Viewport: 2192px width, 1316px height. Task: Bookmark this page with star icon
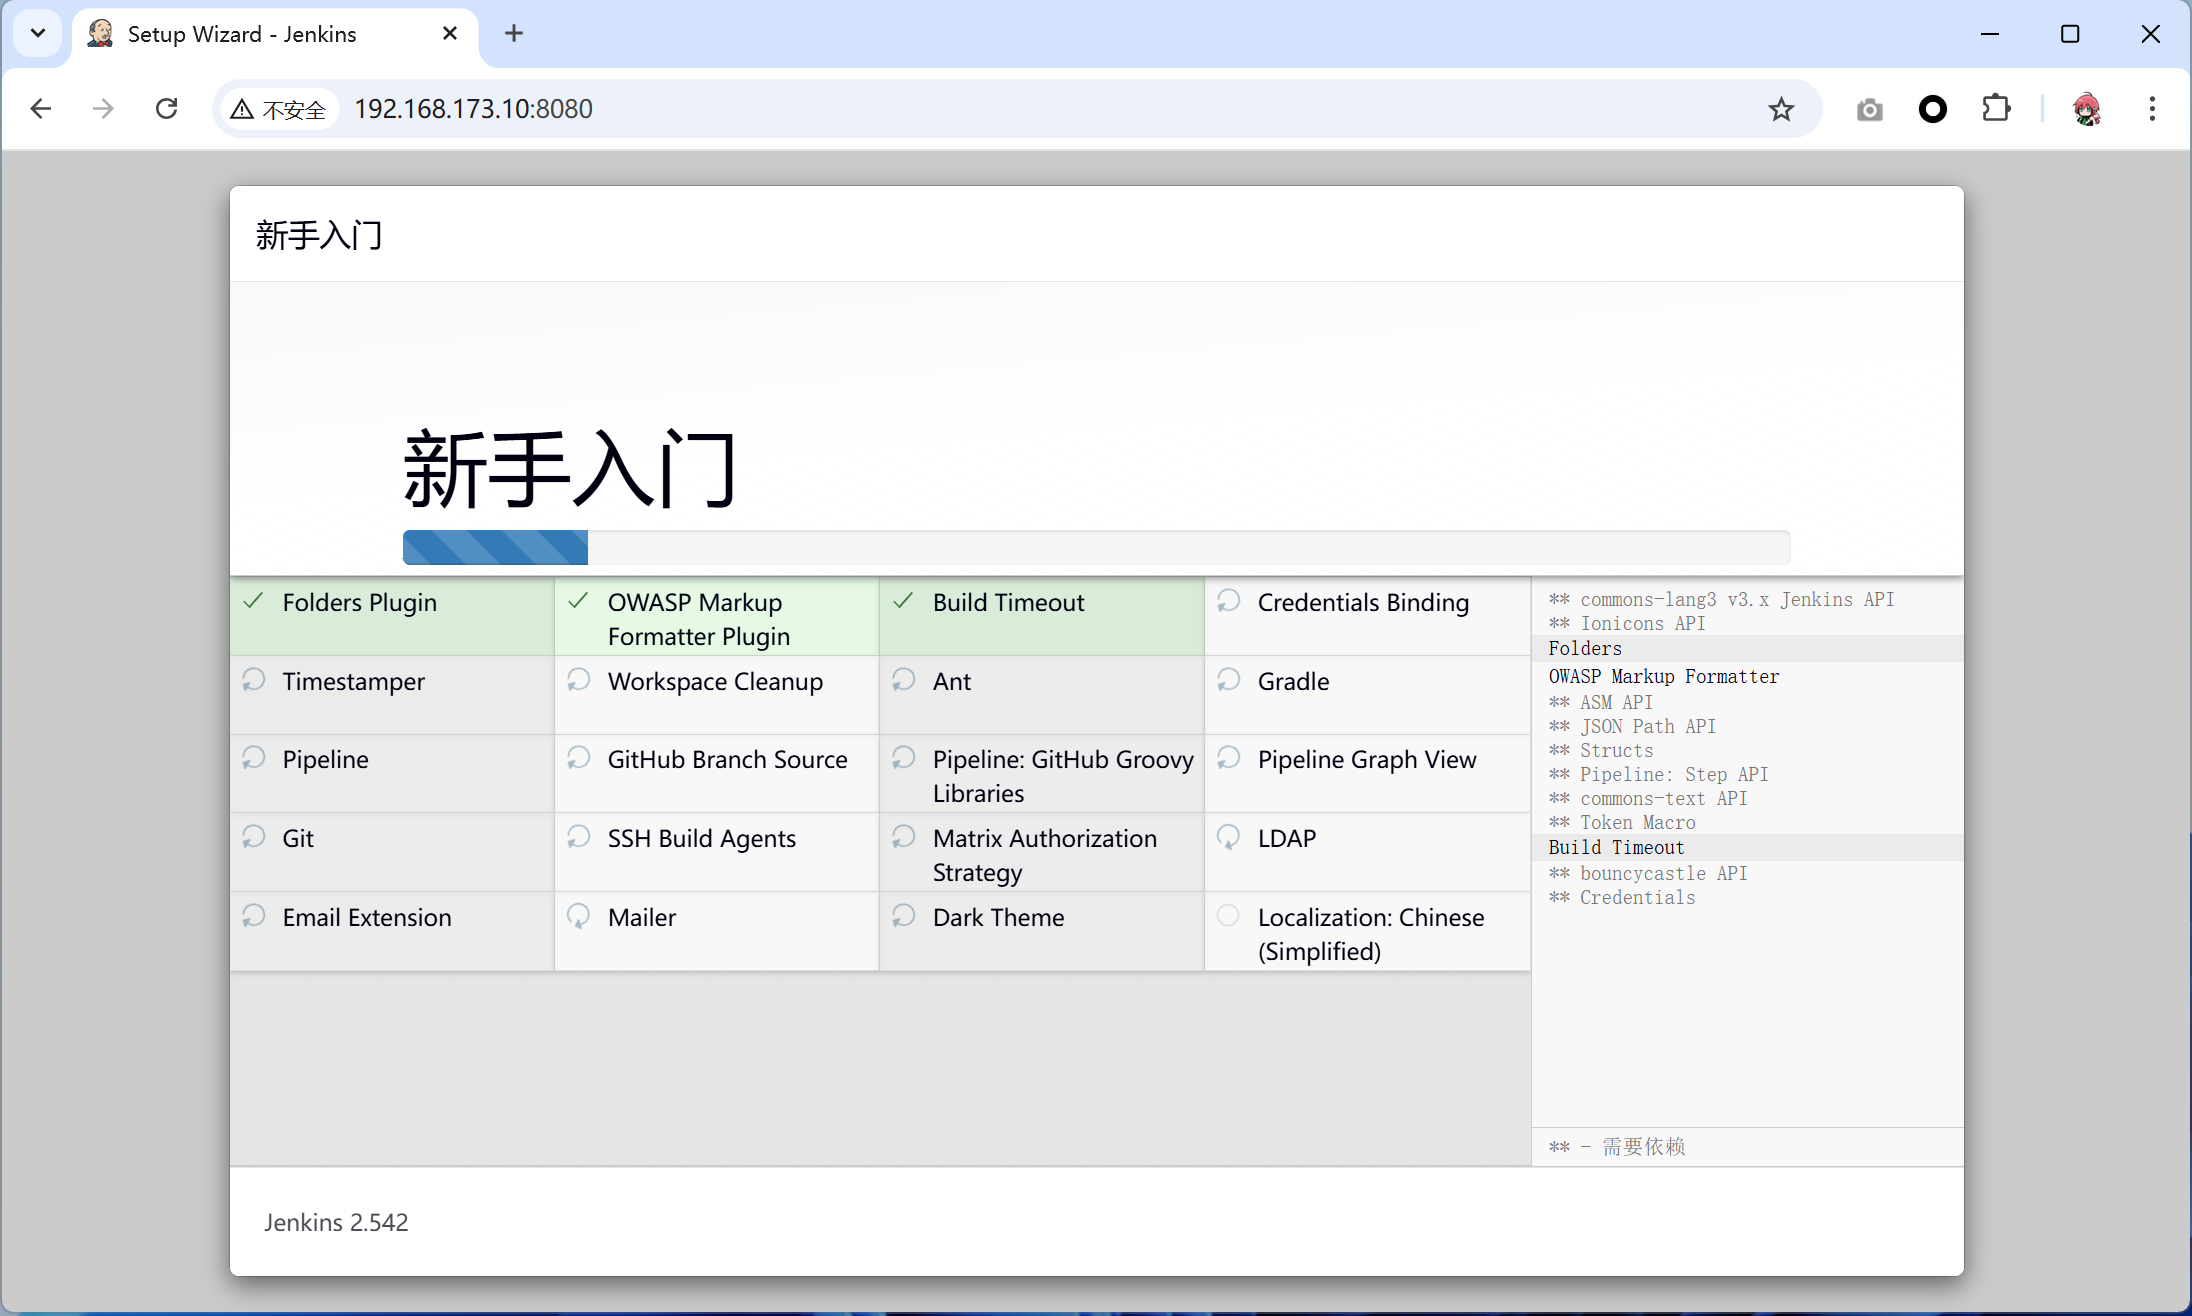pyautogui.click(x=1781, y=109)
